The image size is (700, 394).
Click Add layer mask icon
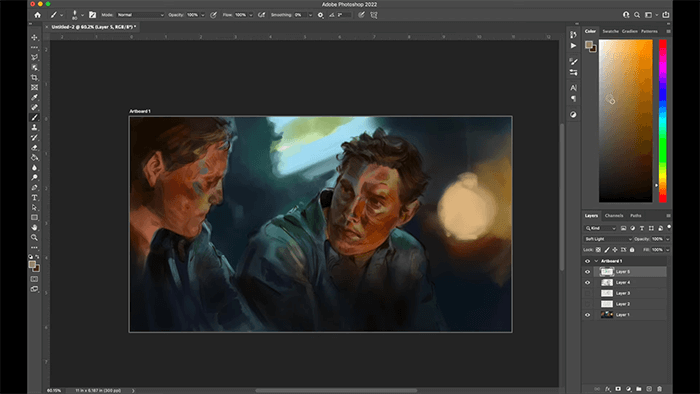(x=618, y=389)
